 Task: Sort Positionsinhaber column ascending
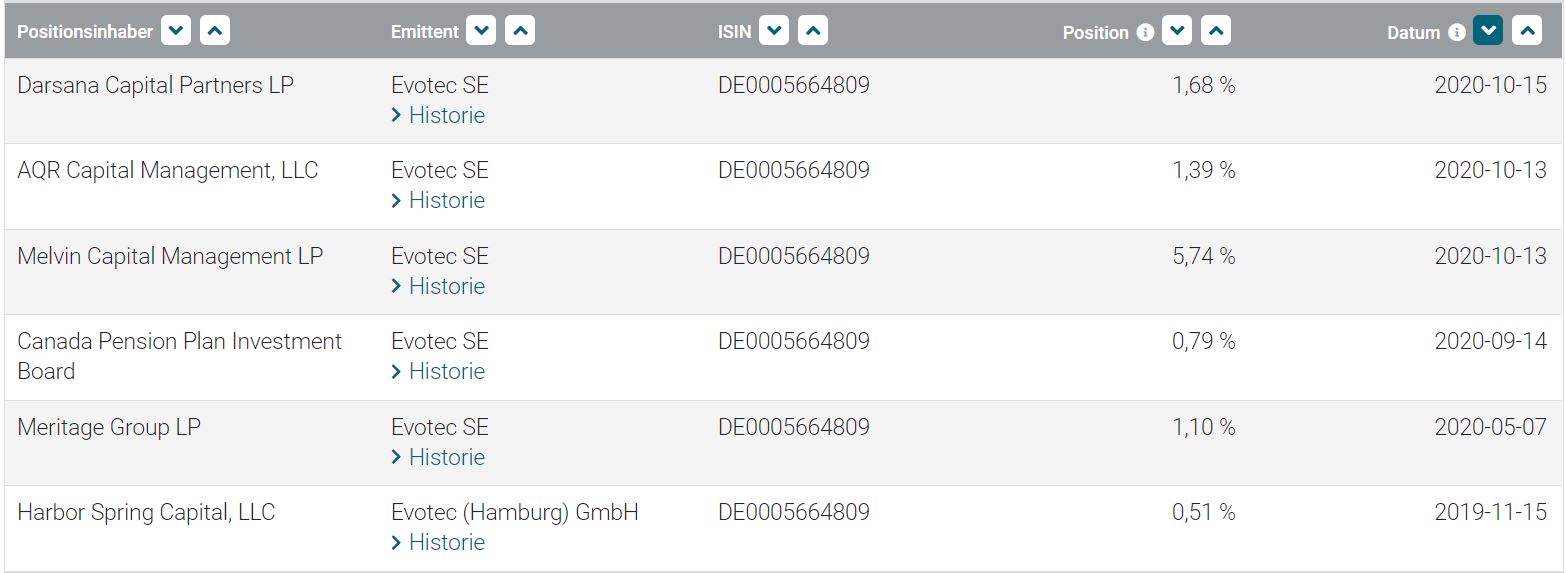click(x=215, y=31)
